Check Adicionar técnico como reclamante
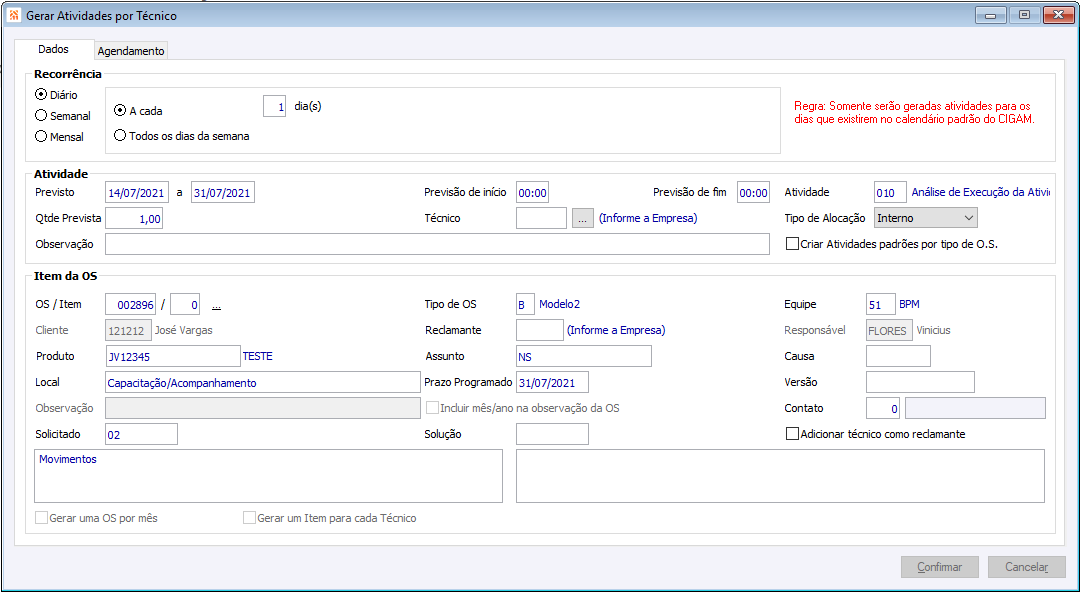 click(x=793, y=434)
